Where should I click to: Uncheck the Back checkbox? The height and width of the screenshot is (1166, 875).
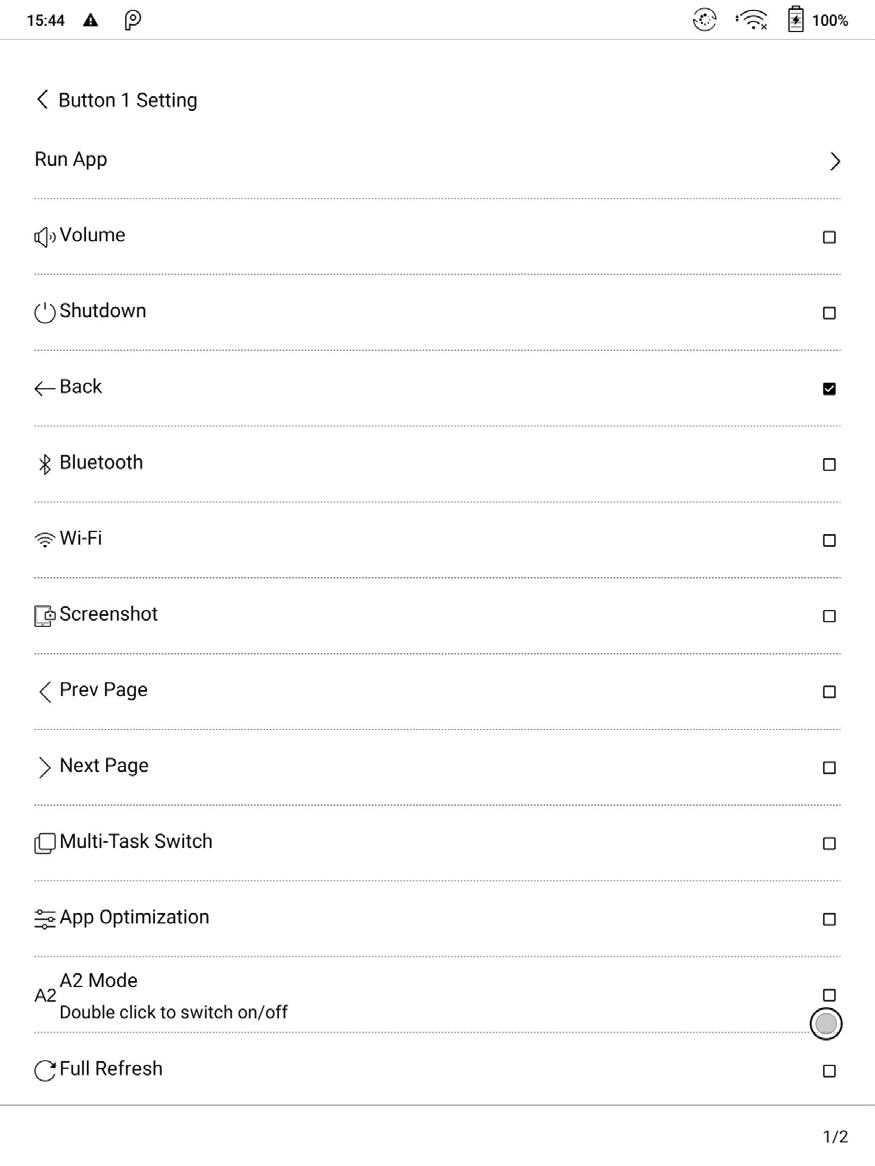coord(829,389)
